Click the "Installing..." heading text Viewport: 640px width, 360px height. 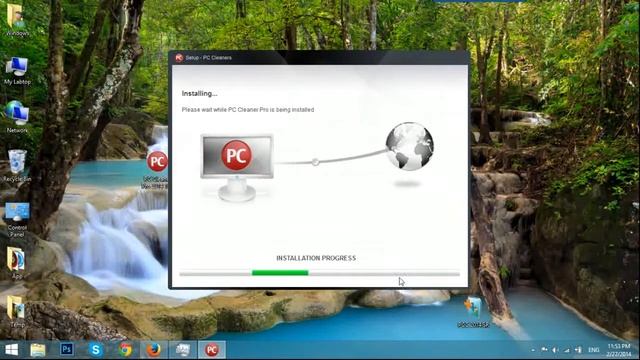point(200,93)
